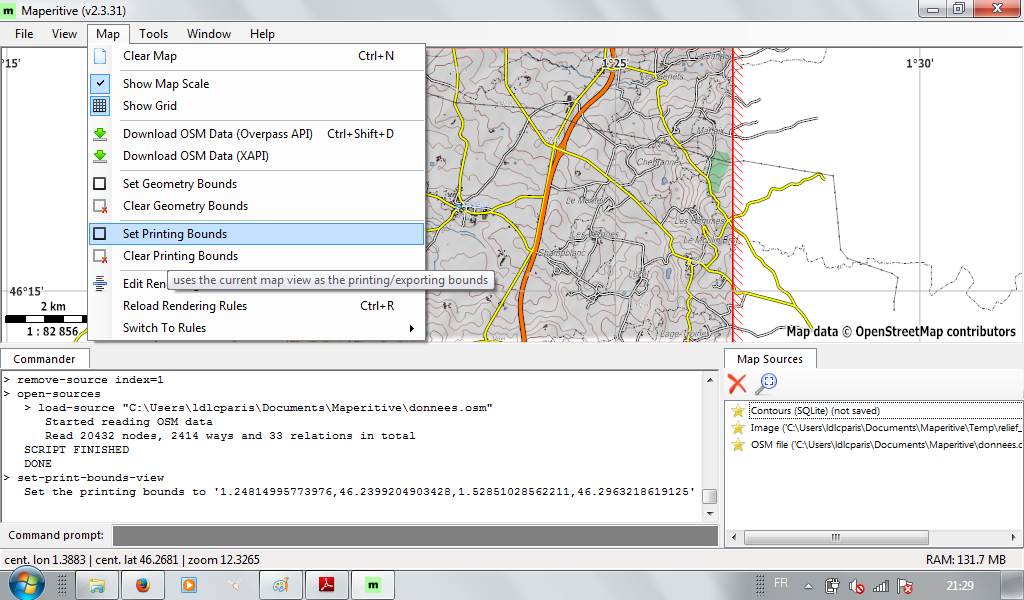Choose Download OSM Data (XAPI)
Image resolution: width=1024 pixels, height=600 pixels.
pyautogui.click(x=257, y=156)
